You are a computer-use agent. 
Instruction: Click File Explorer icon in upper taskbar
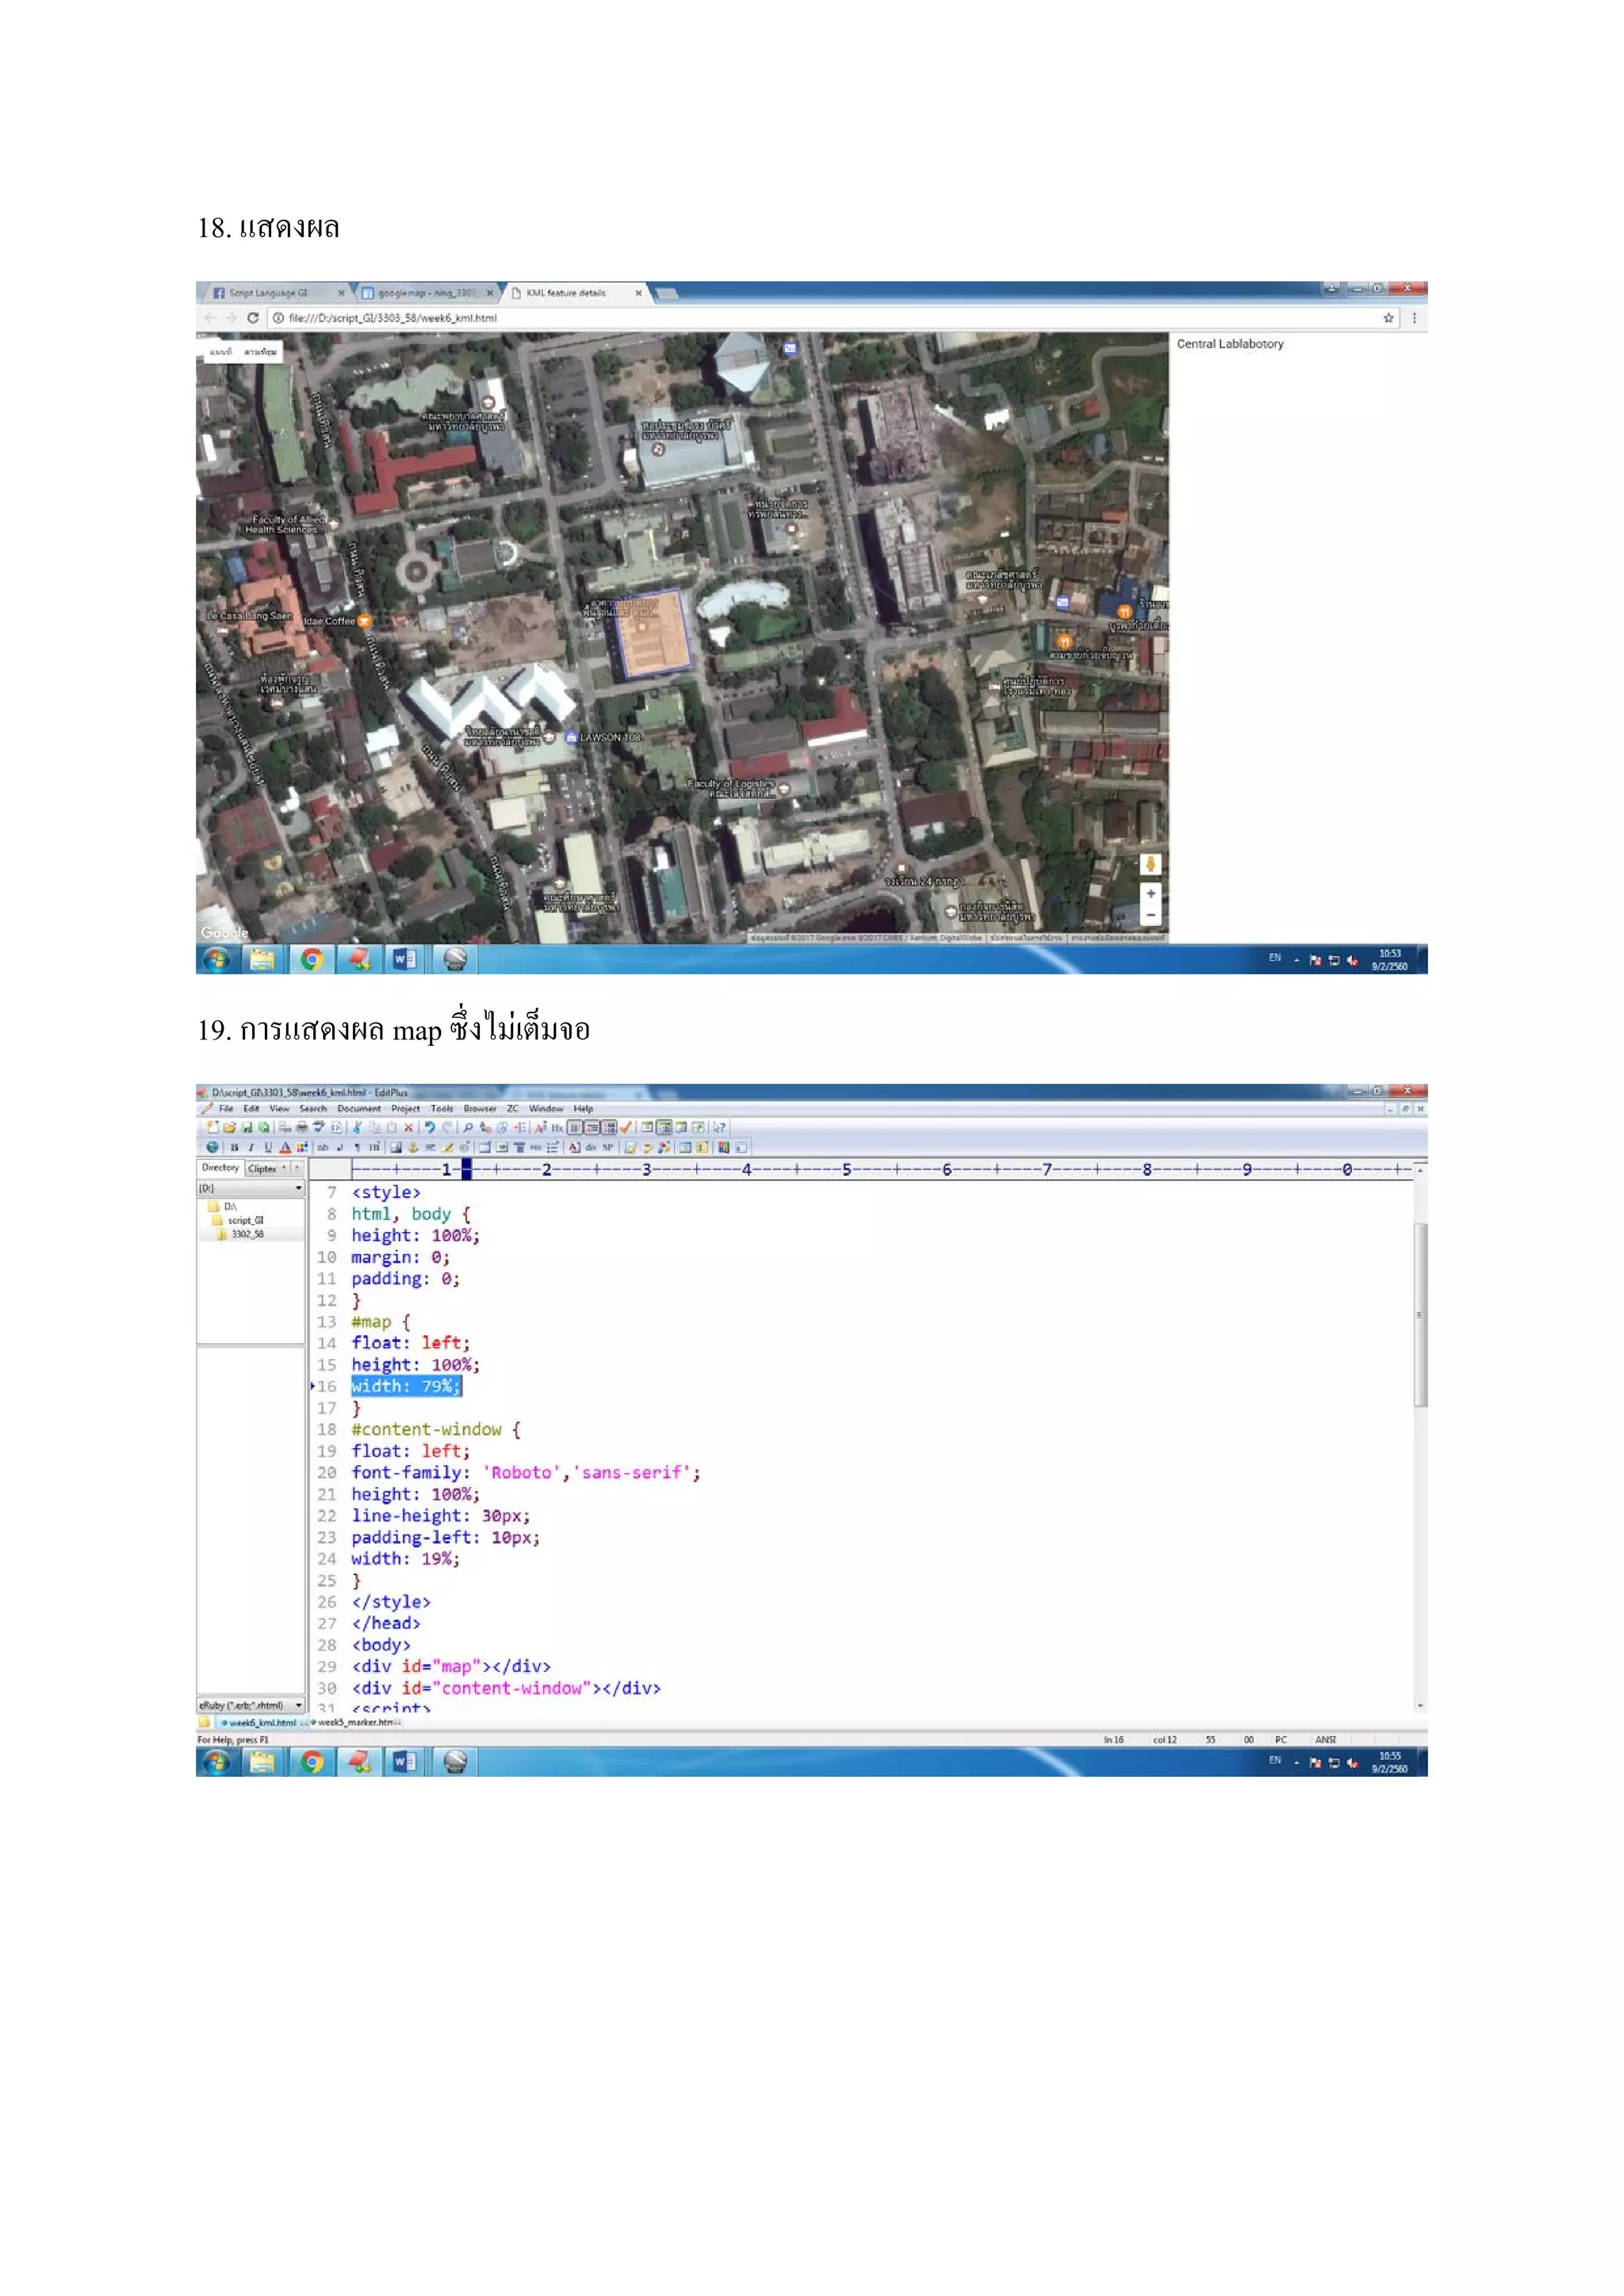(x=262, y=960)
